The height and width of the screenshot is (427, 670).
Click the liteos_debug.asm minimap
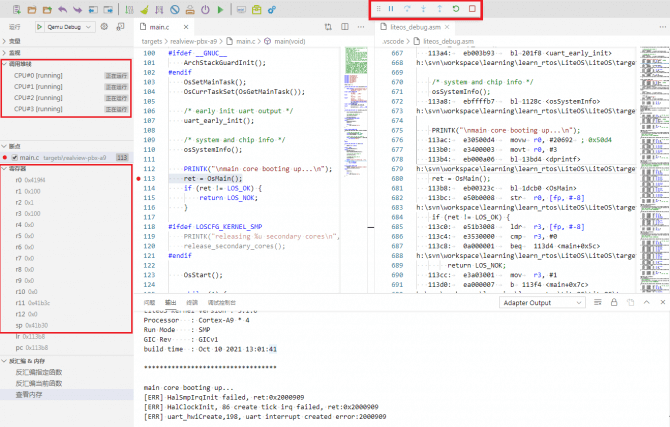(654, 169)
